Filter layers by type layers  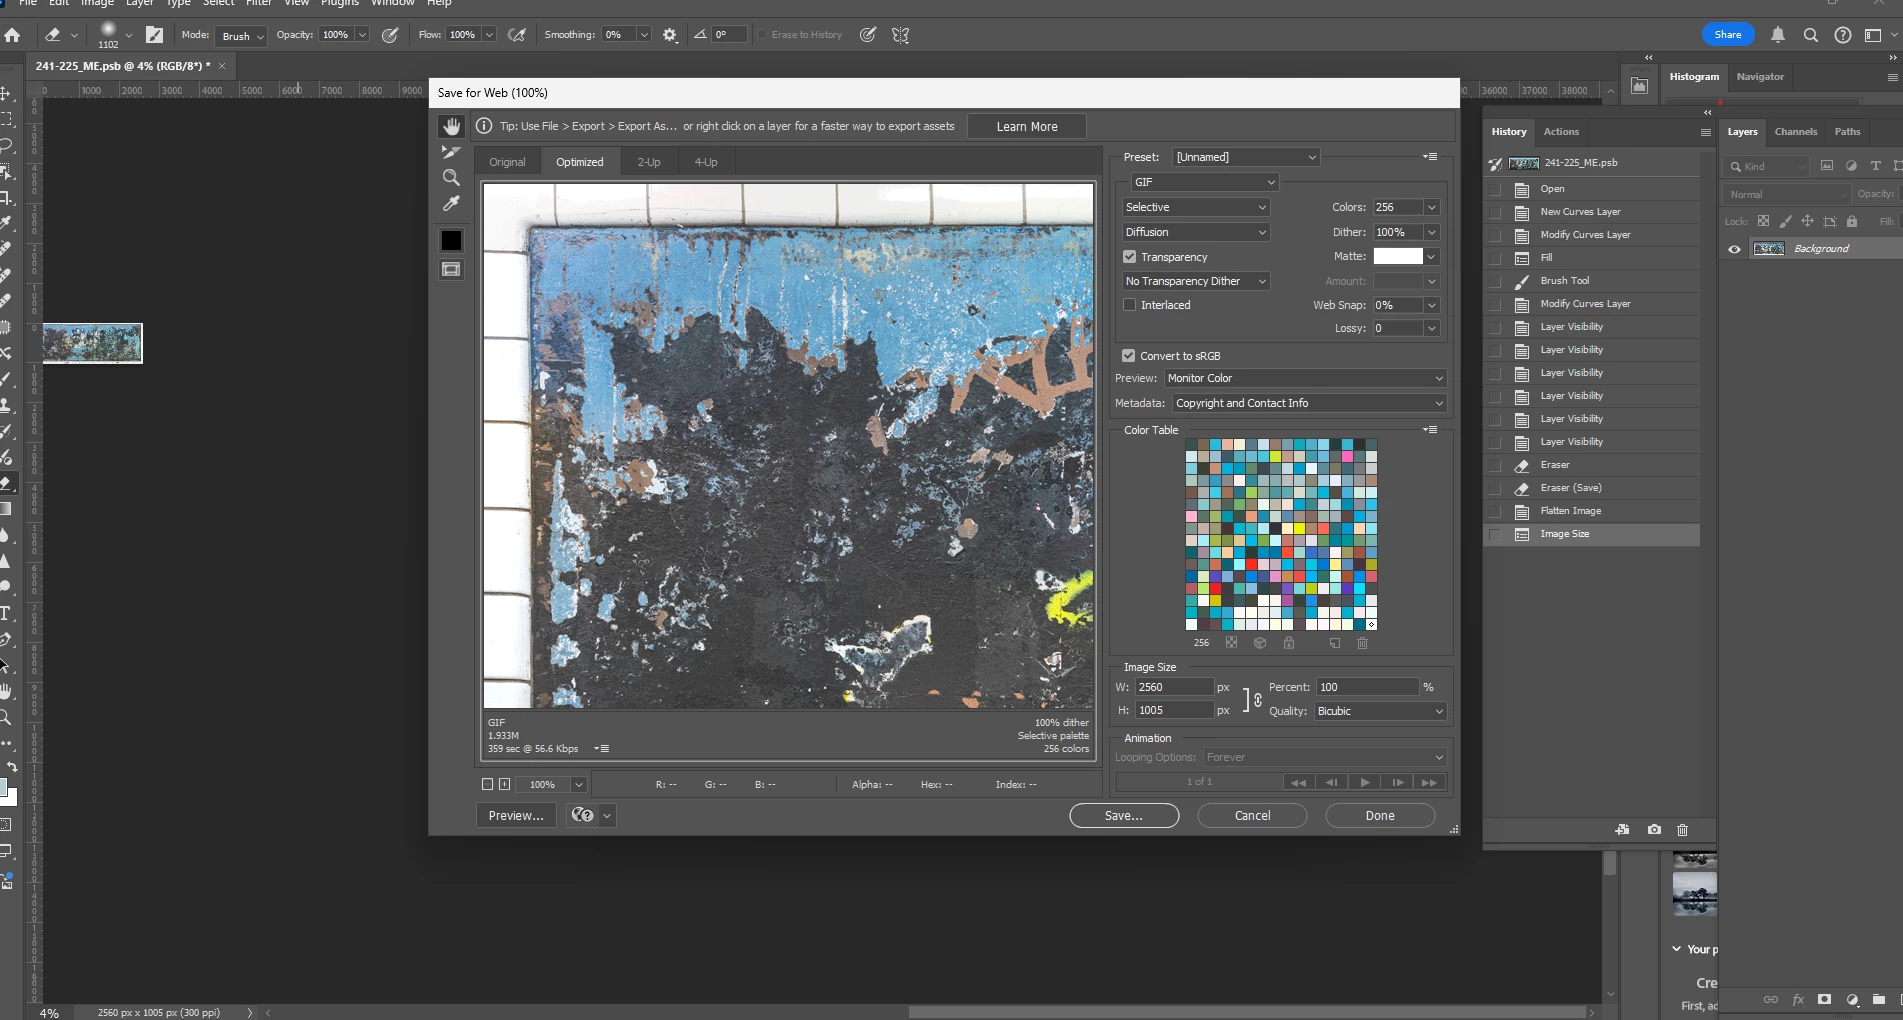click(1875, 166)
